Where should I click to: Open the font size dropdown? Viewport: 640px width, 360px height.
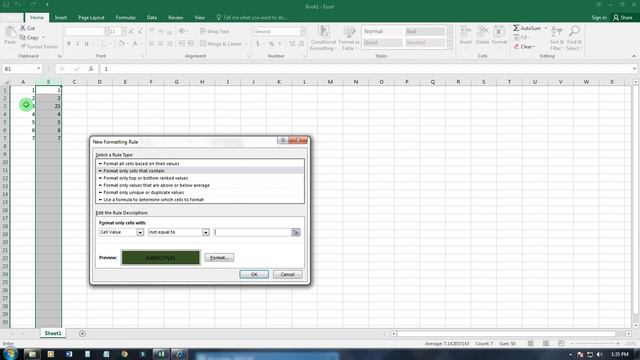coord(124,31)
